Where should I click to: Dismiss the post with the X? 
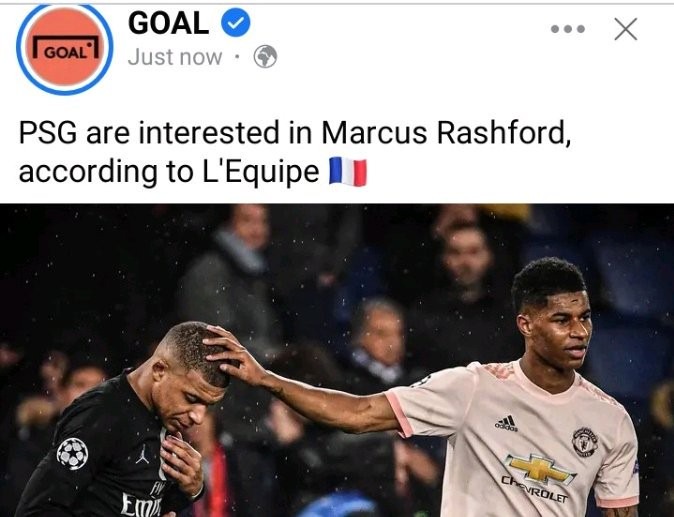626,29
